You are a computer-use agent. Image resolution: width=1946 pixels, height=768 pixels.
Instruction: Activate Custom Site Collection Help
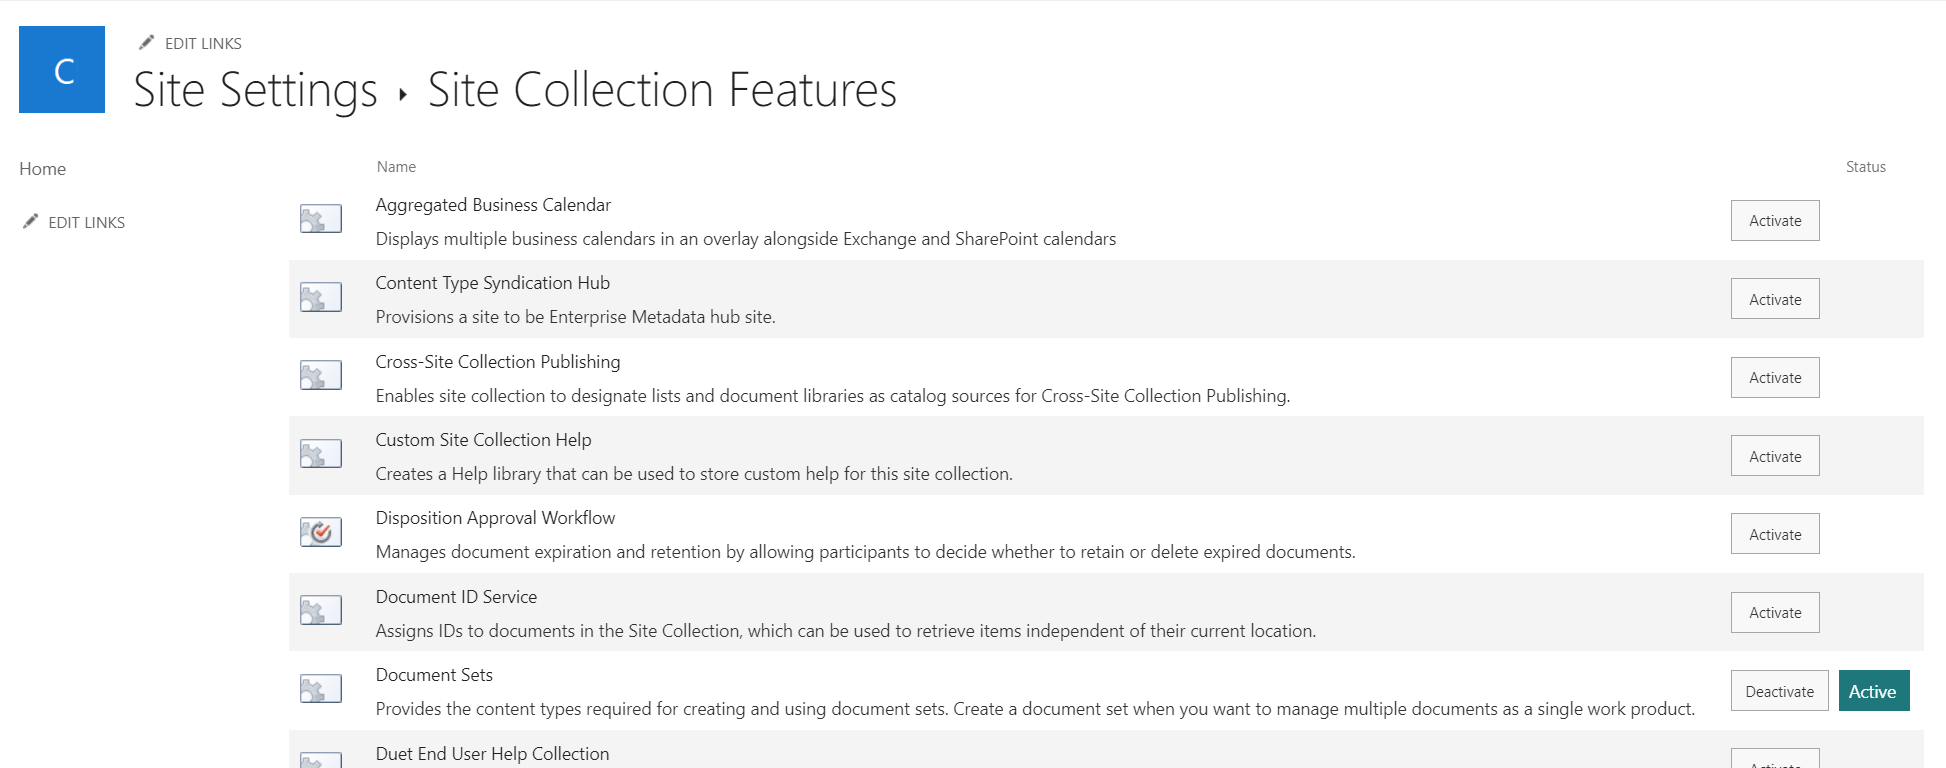tap(1774, 455)
